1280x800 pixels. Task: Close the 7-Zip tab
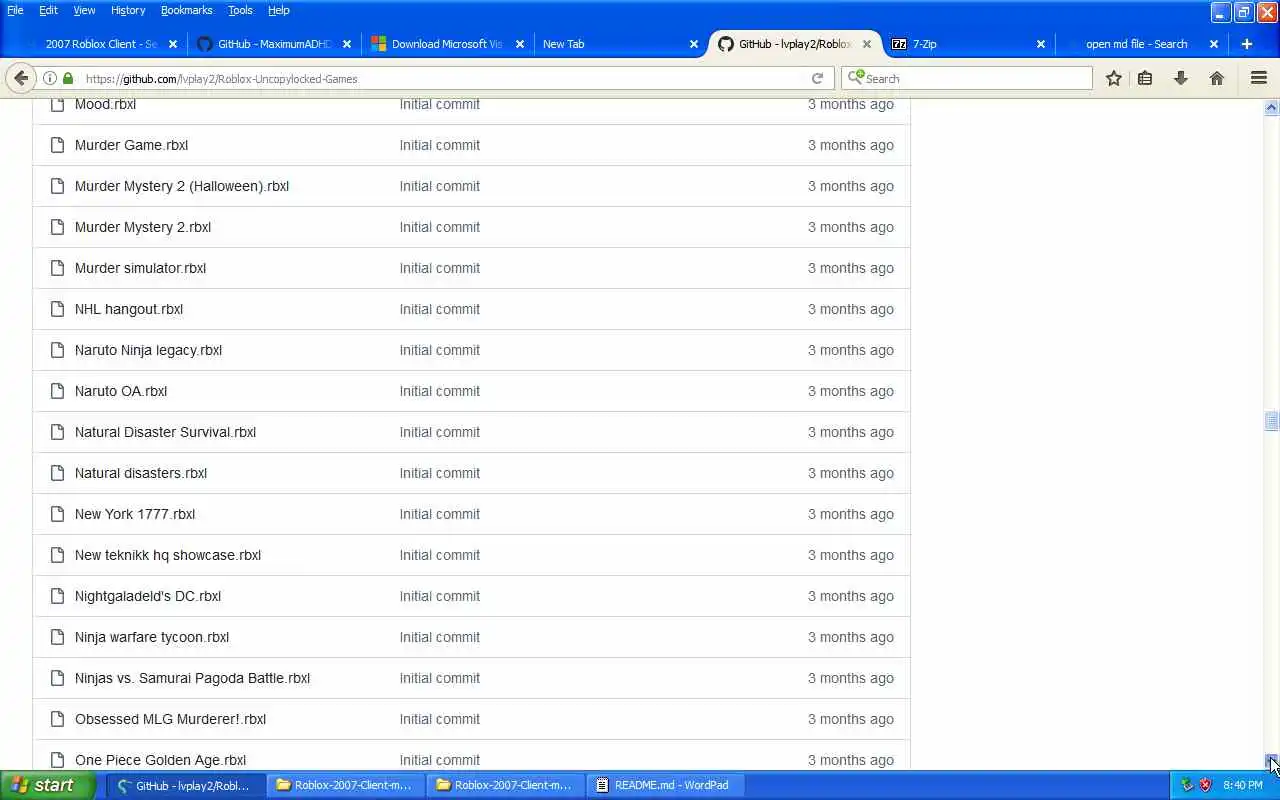(x=1041, y=44)
